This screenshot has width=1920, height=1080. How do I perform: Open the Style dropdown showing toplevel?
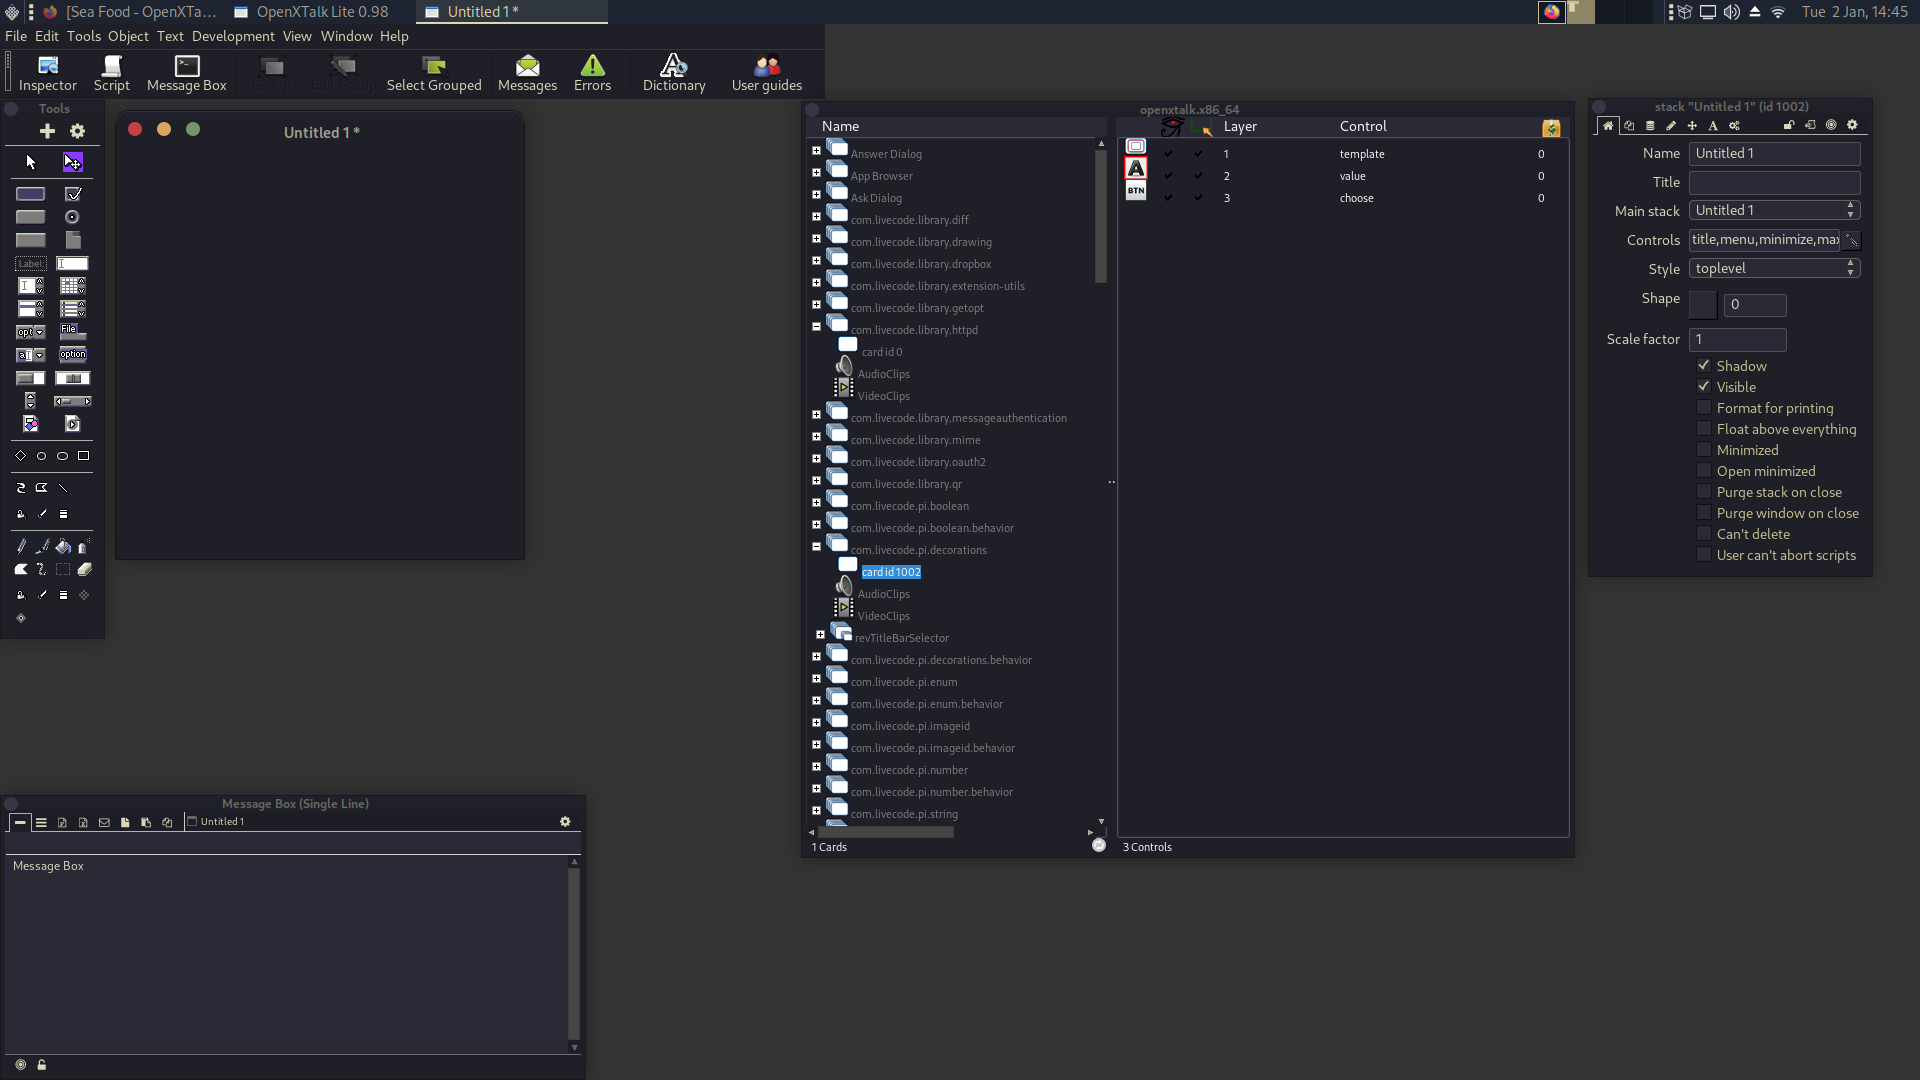tap(1774, 268)
